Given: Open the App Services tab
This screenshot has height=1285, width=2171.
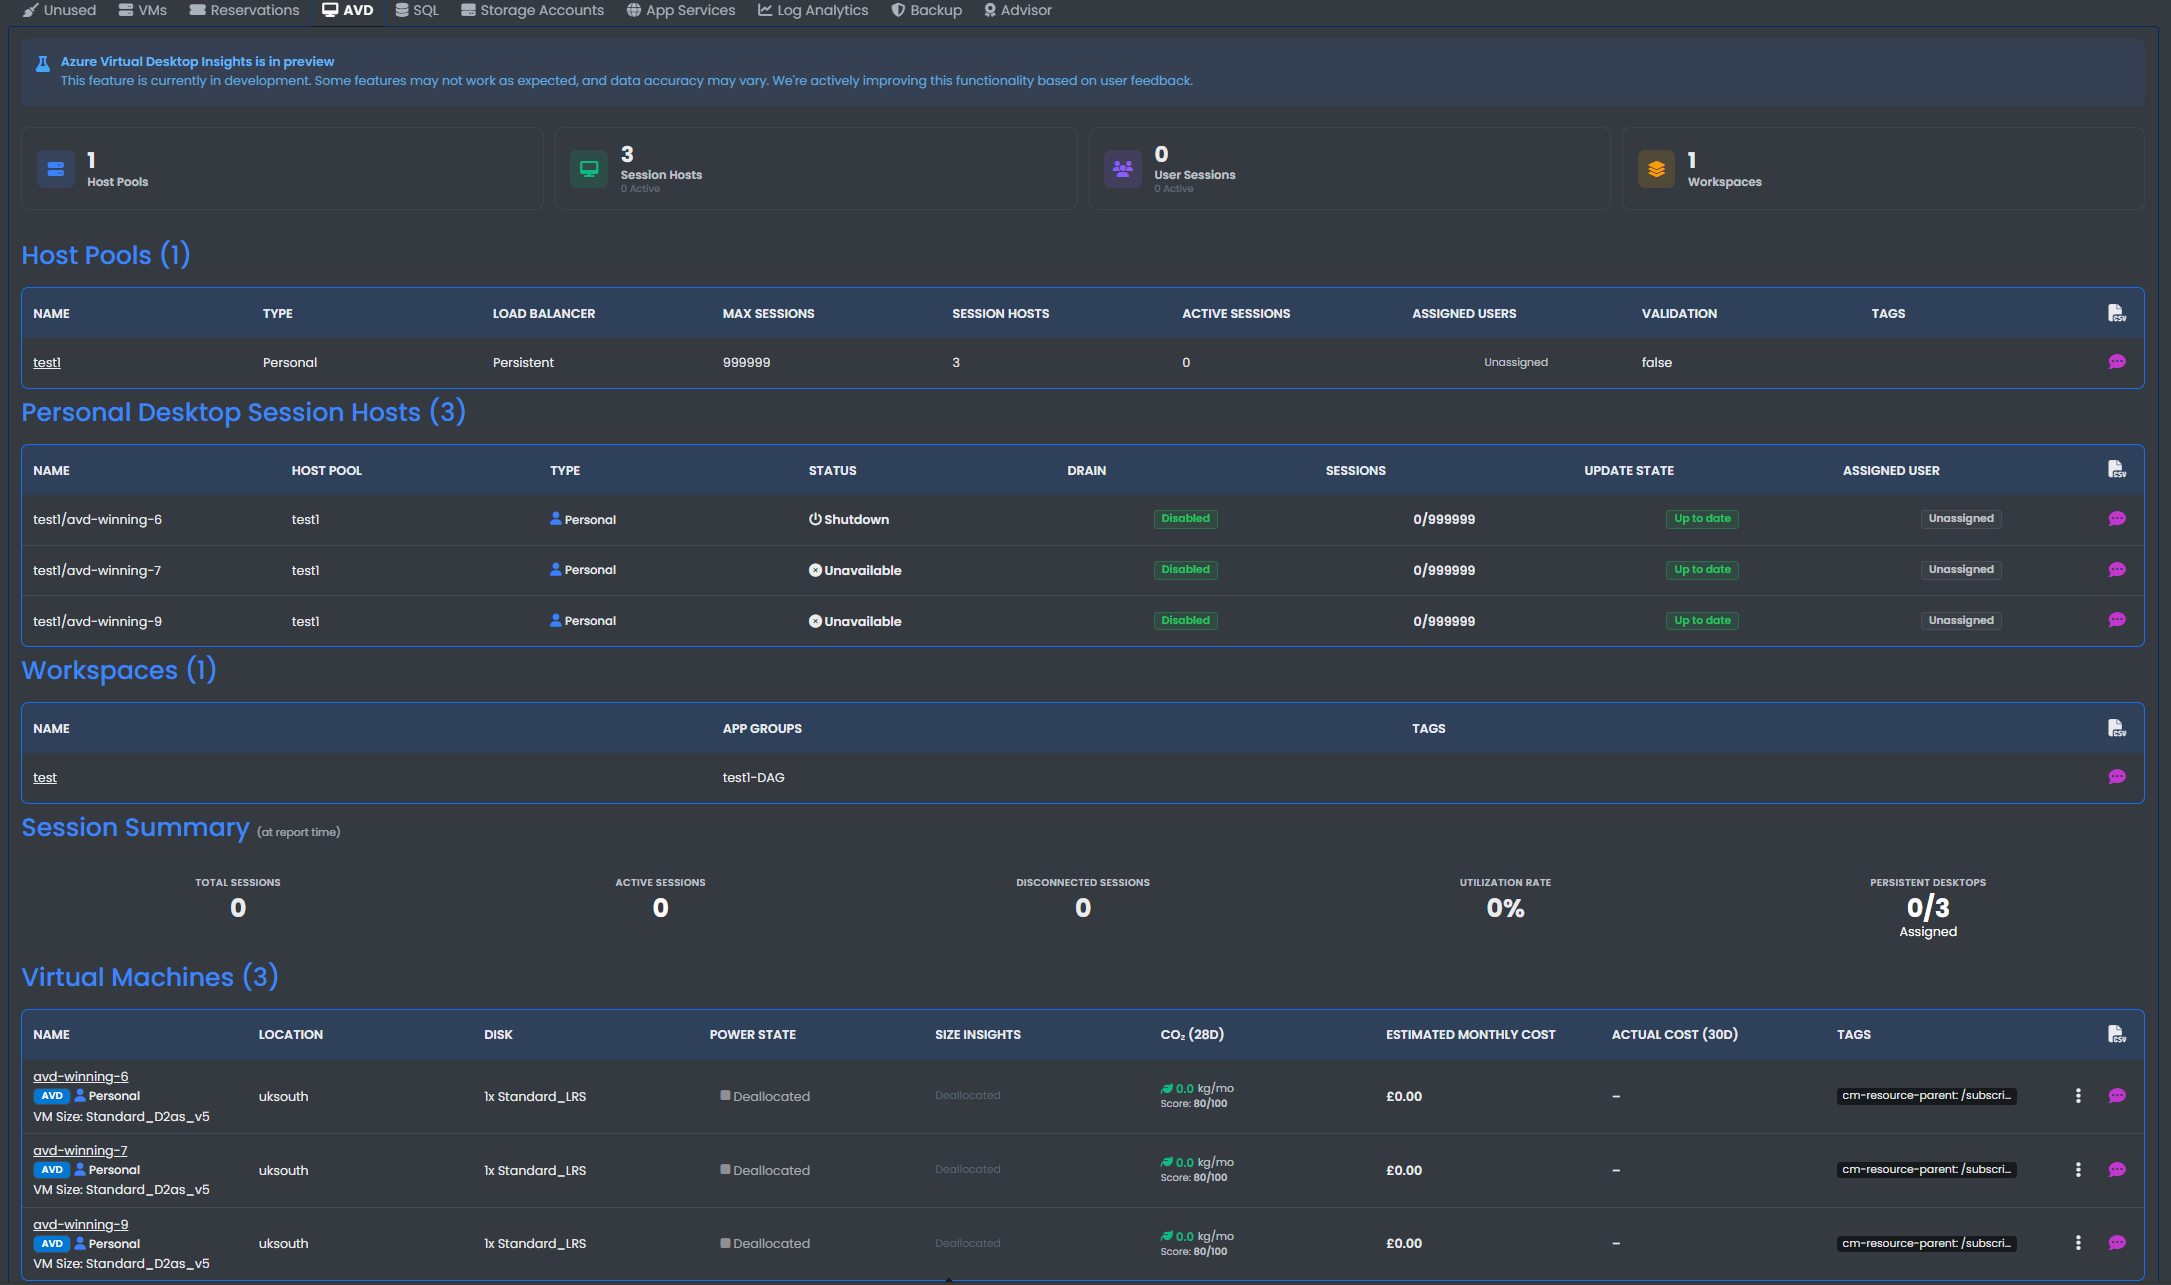Looking at the screenshot, I should coord(681,10).
